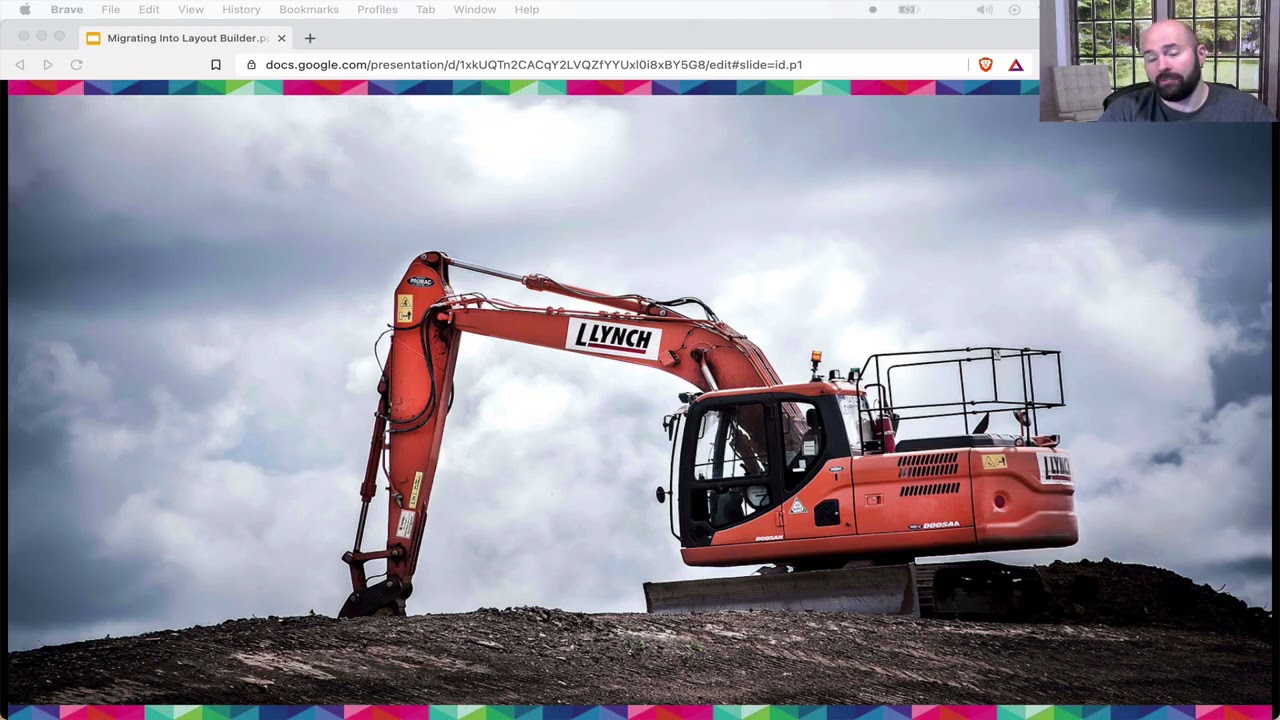Open the Brave application menu
The height and width of the screenshot is (720, 1280).
[x=67, y=10]
